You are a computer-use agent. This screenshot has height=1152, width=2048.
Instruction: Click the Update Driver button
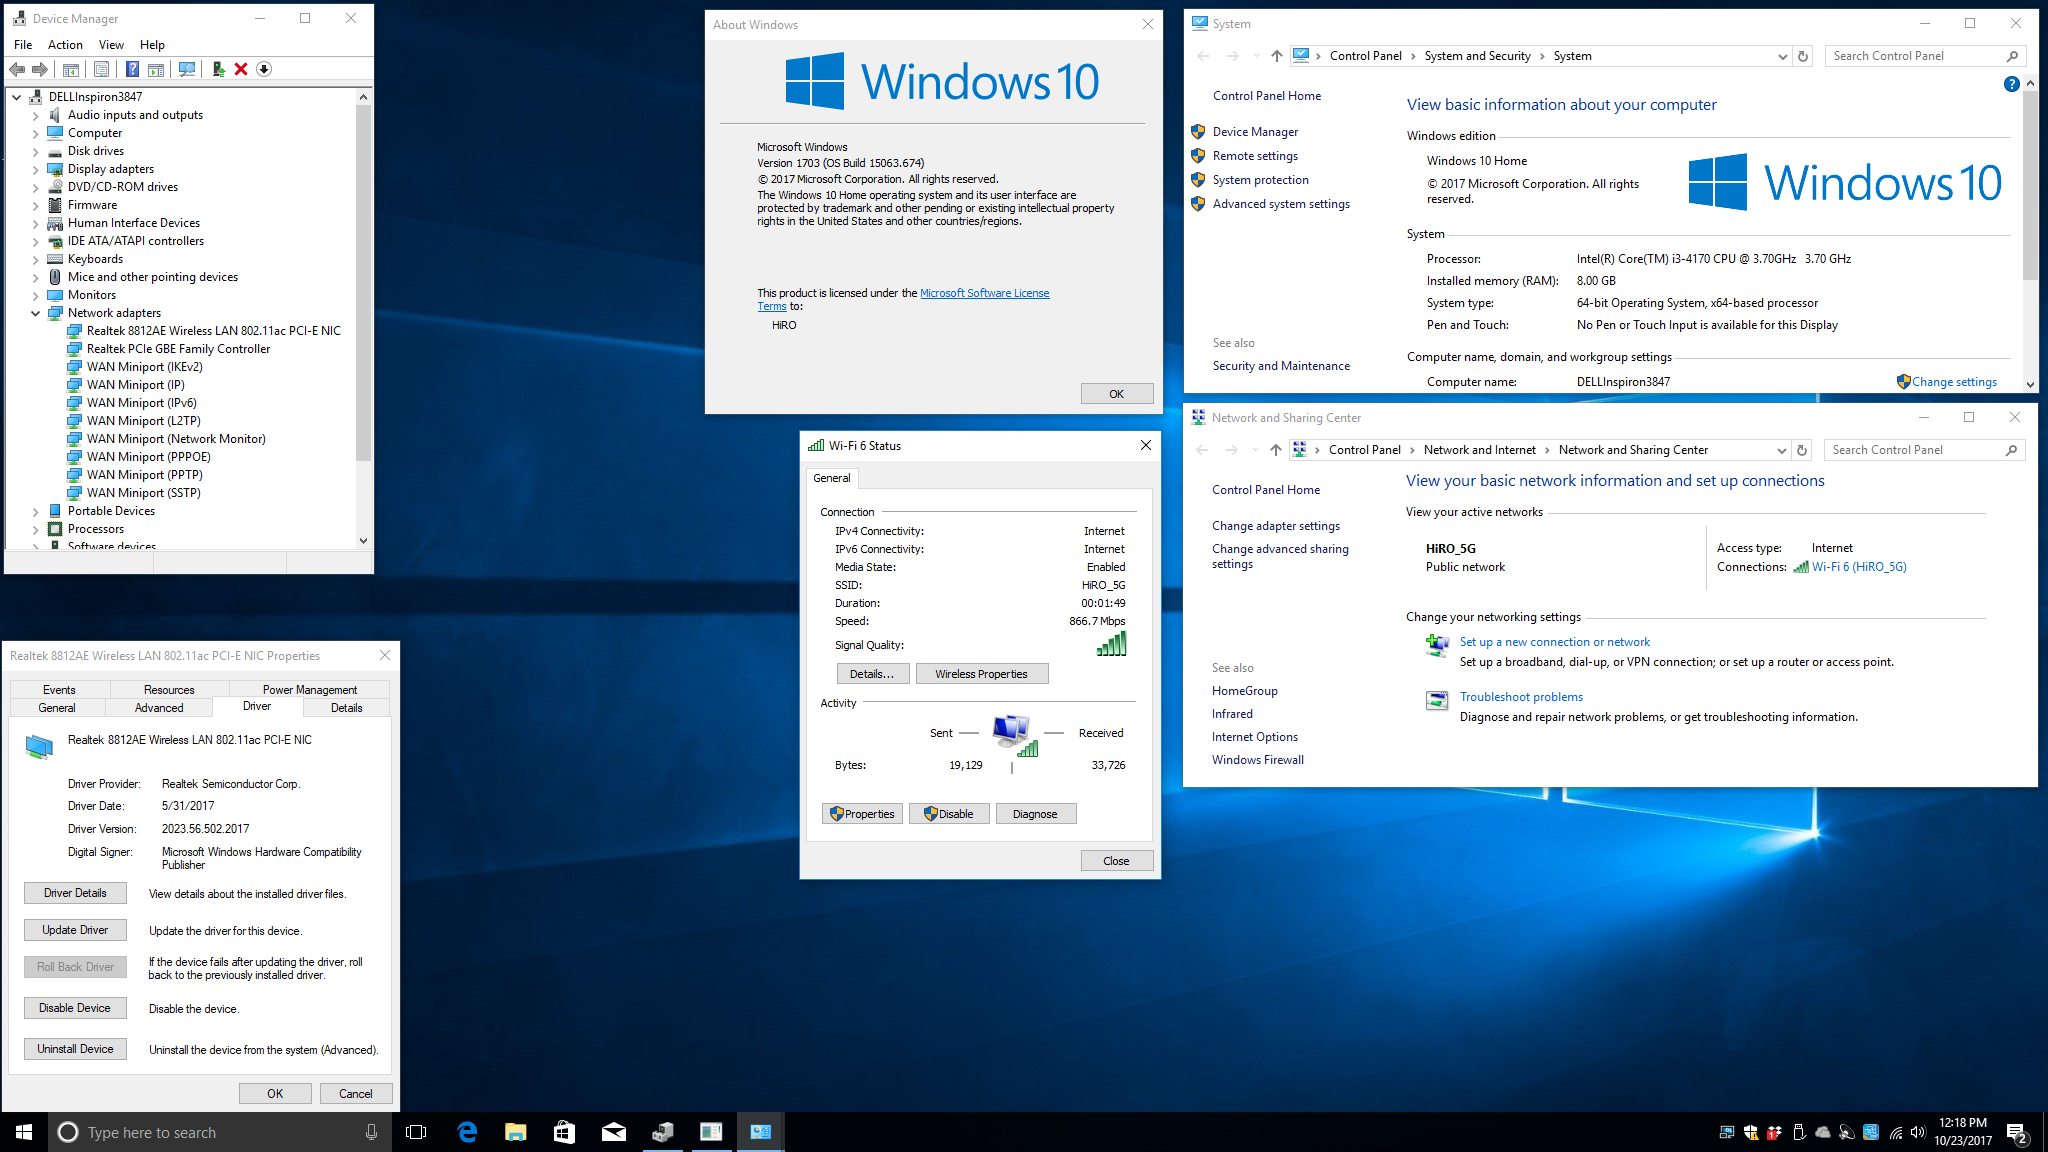75,930
